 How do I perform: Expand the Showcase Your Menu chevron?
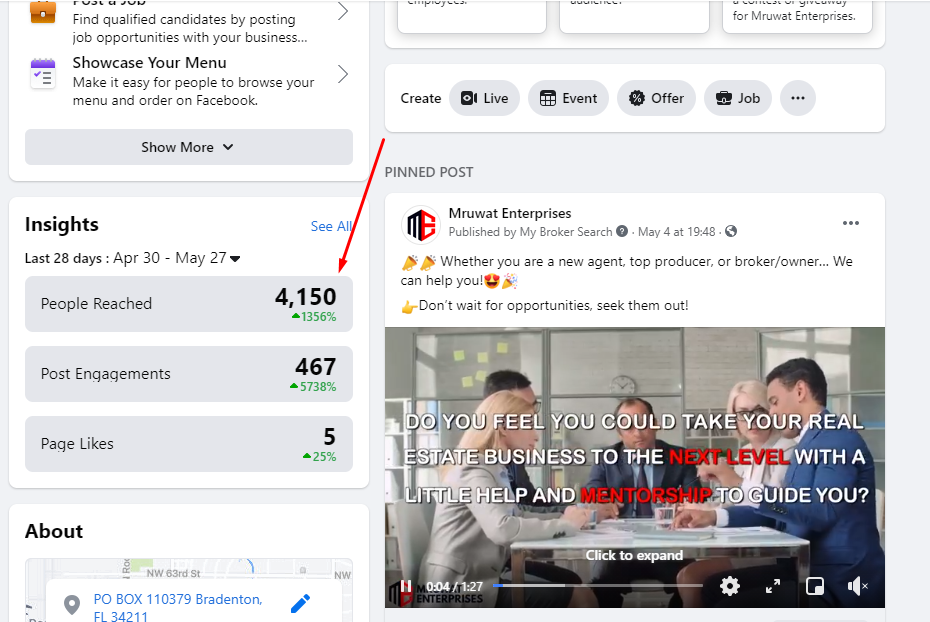coord(342,74)
